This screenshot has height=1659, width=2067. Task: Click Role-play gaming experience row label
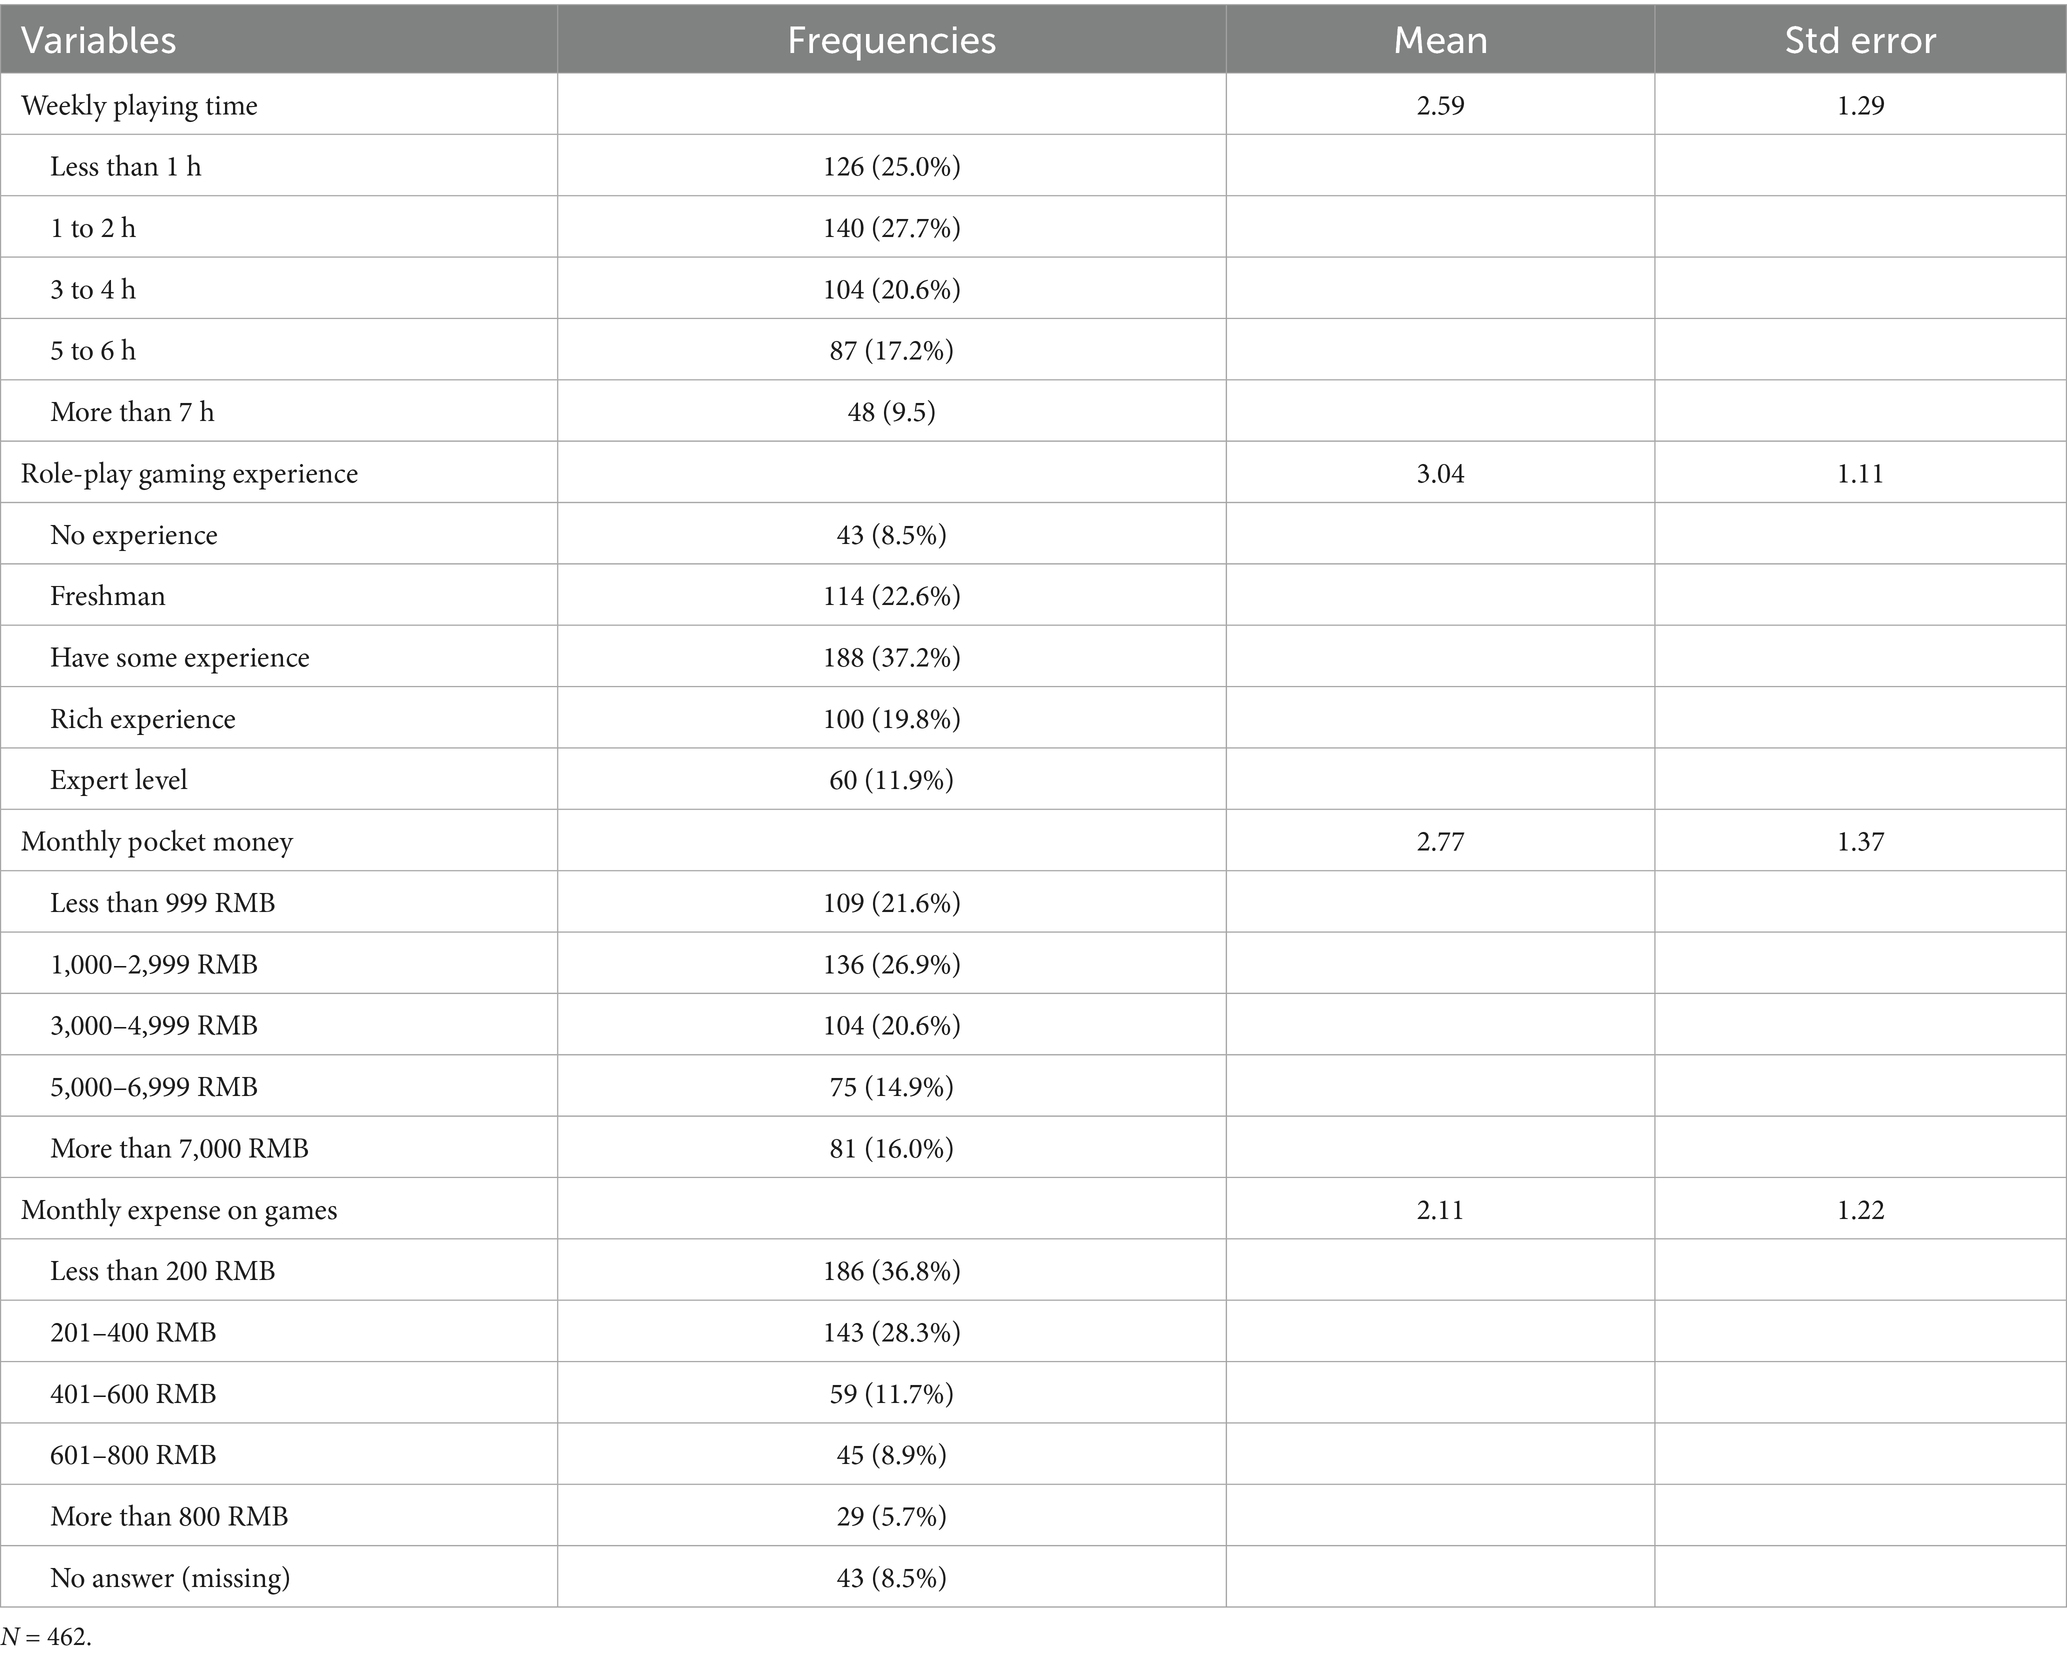click(x=189, y=473)
